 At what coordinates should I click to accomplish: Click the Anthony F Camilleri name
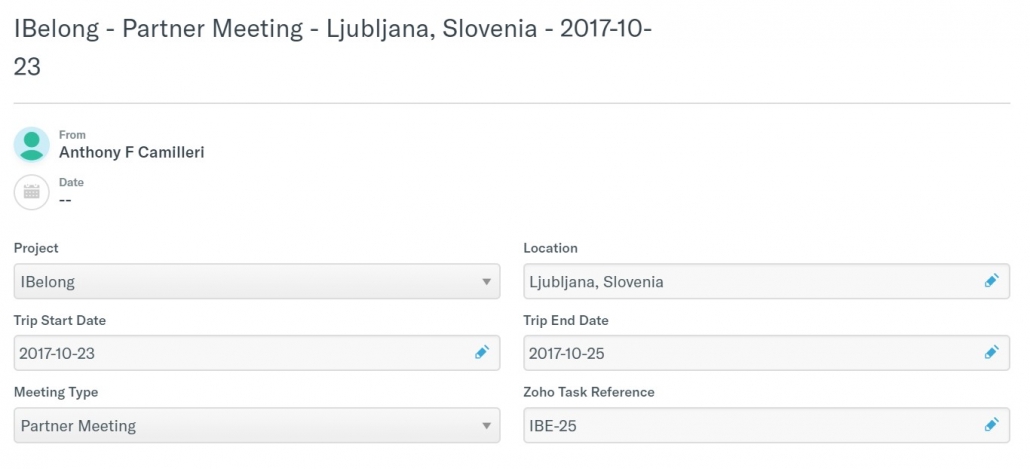(131, 152)
